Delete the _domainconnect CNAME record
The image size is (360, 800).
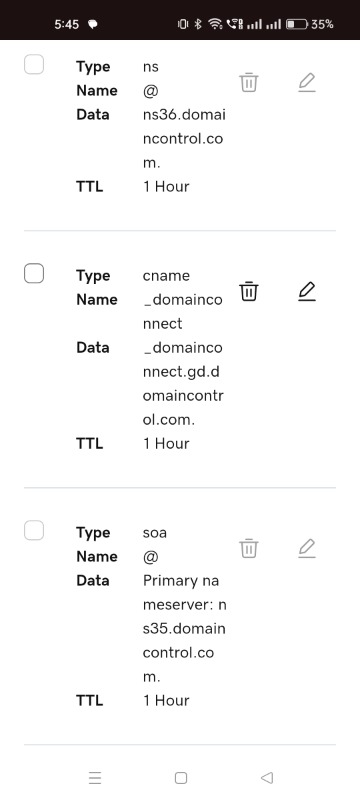click(x=249, y=291)
